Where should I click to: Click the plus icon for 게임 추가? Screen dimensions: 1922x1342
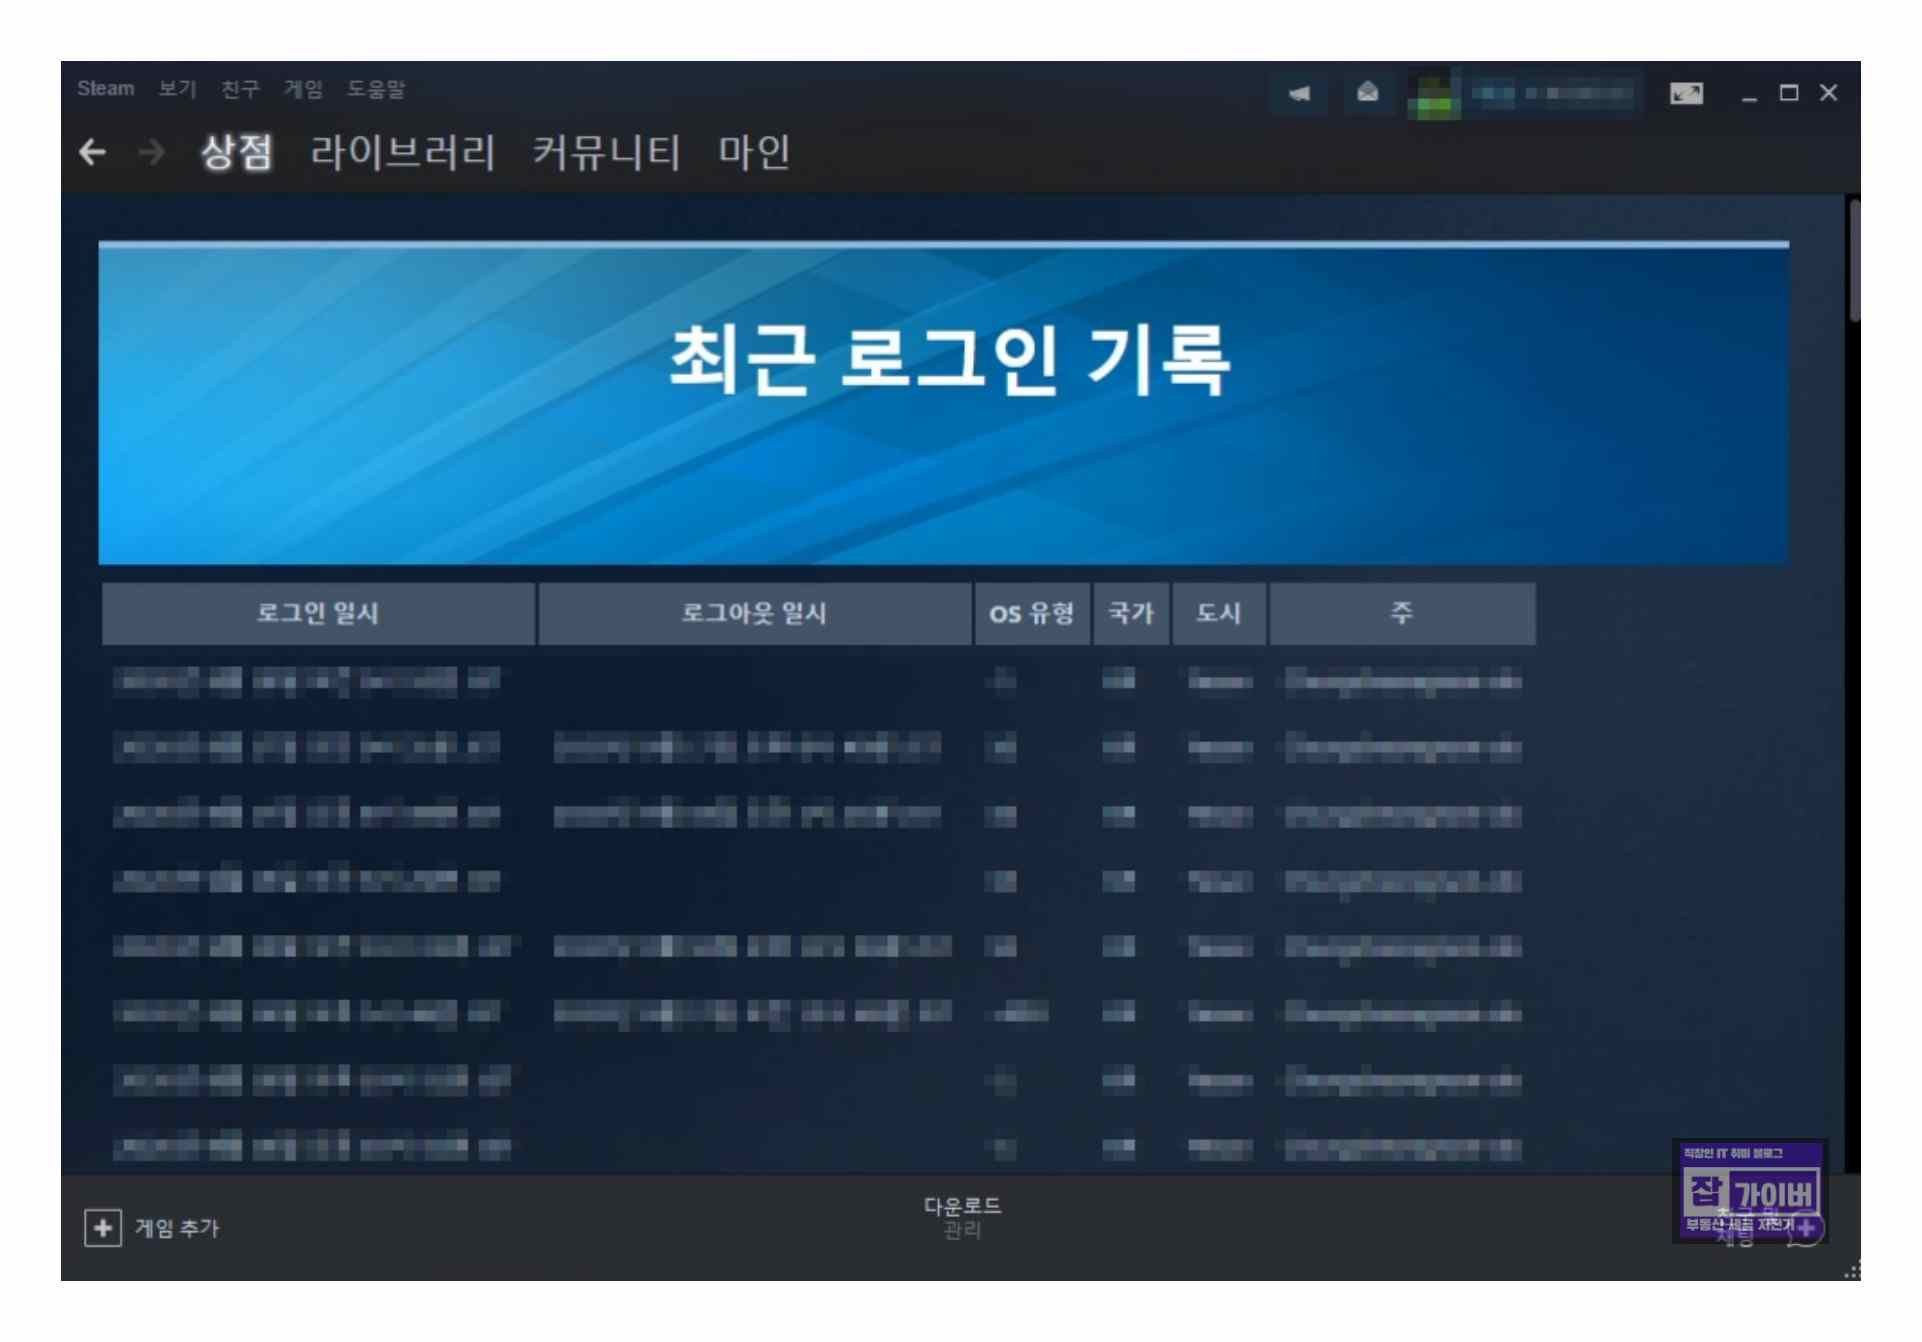pyautogui.click(x=102, y=1228)
